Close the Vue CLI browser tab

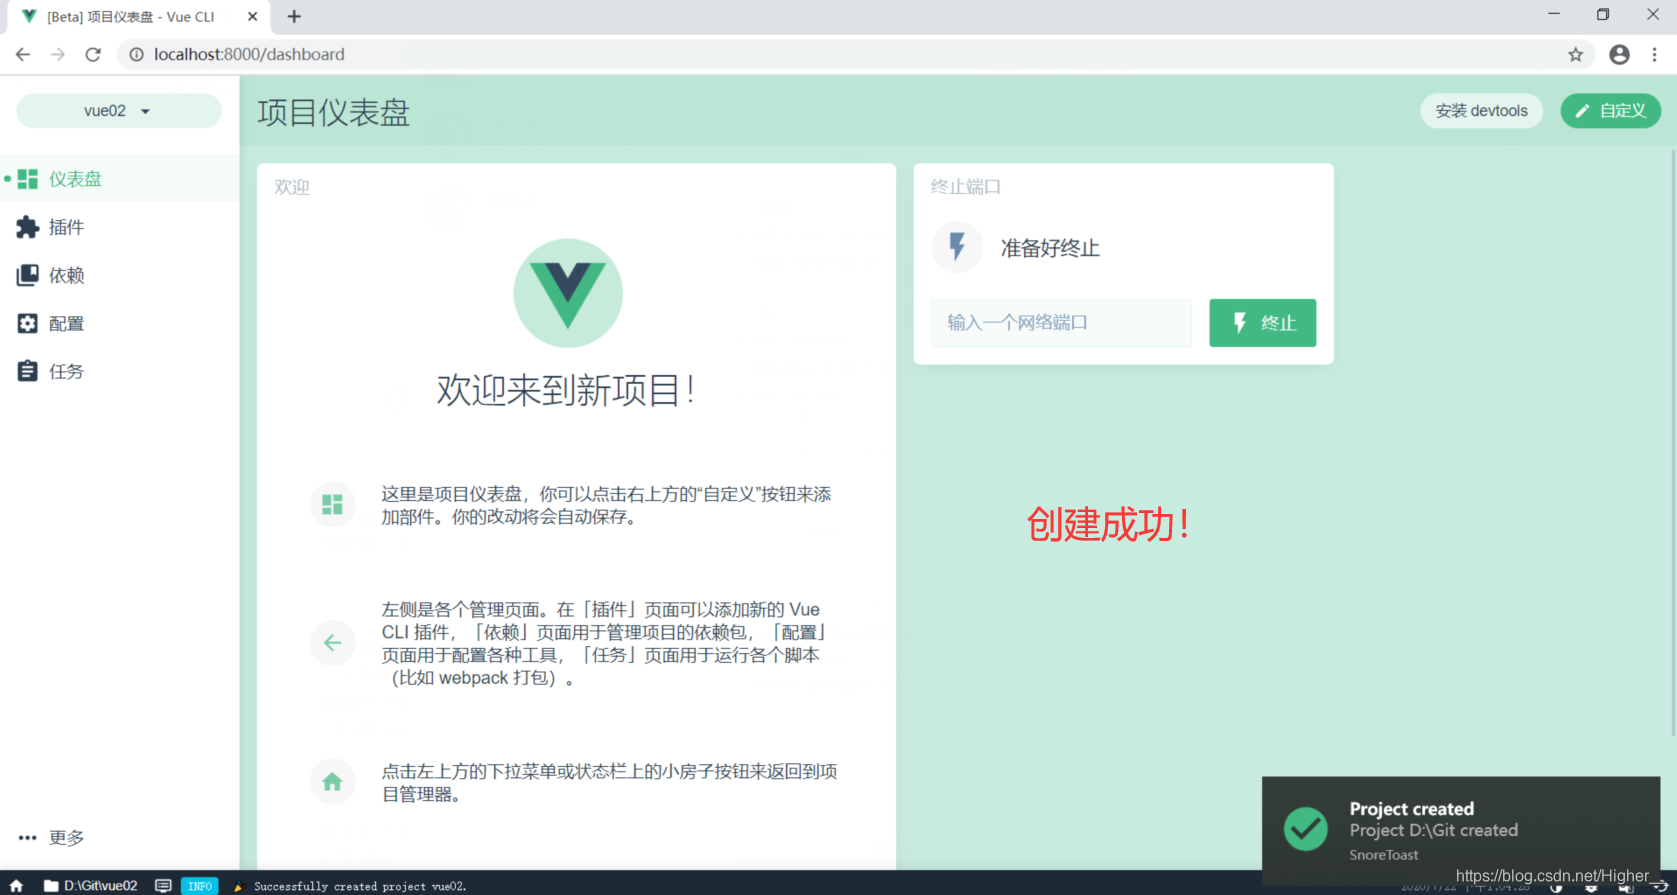point(252,16)
